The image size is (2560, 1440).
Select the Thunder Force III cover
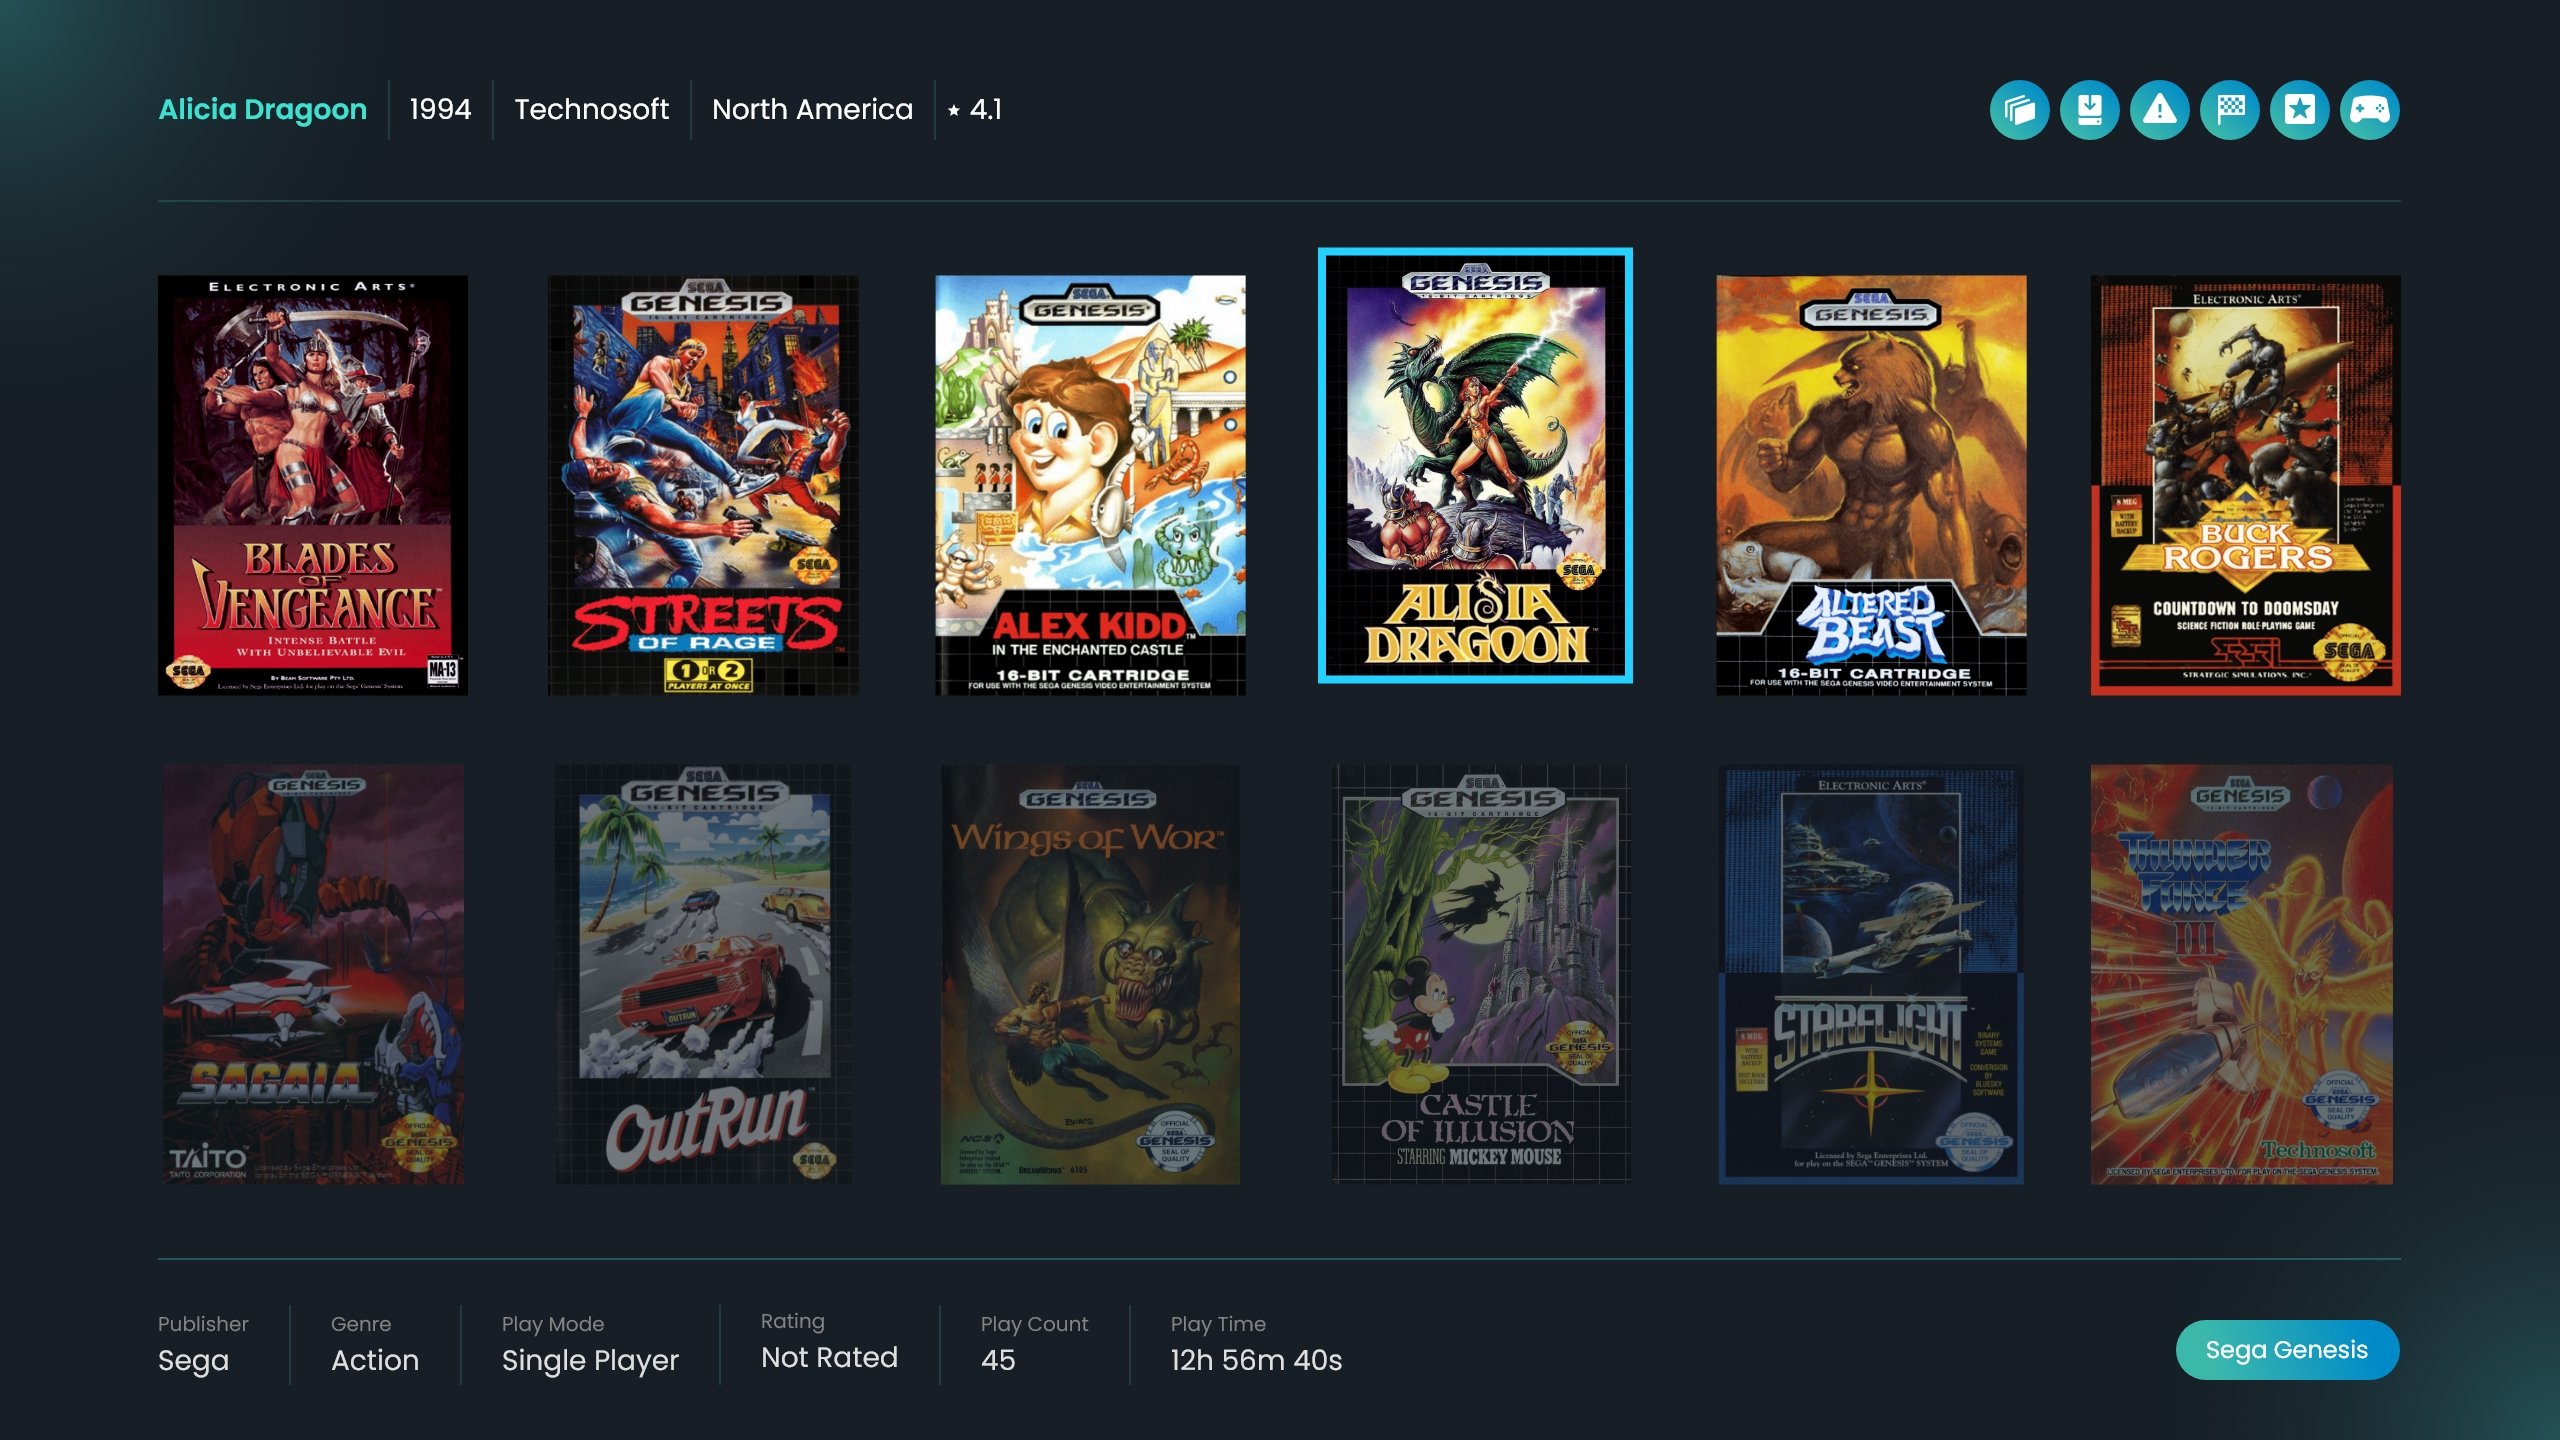2242,975
